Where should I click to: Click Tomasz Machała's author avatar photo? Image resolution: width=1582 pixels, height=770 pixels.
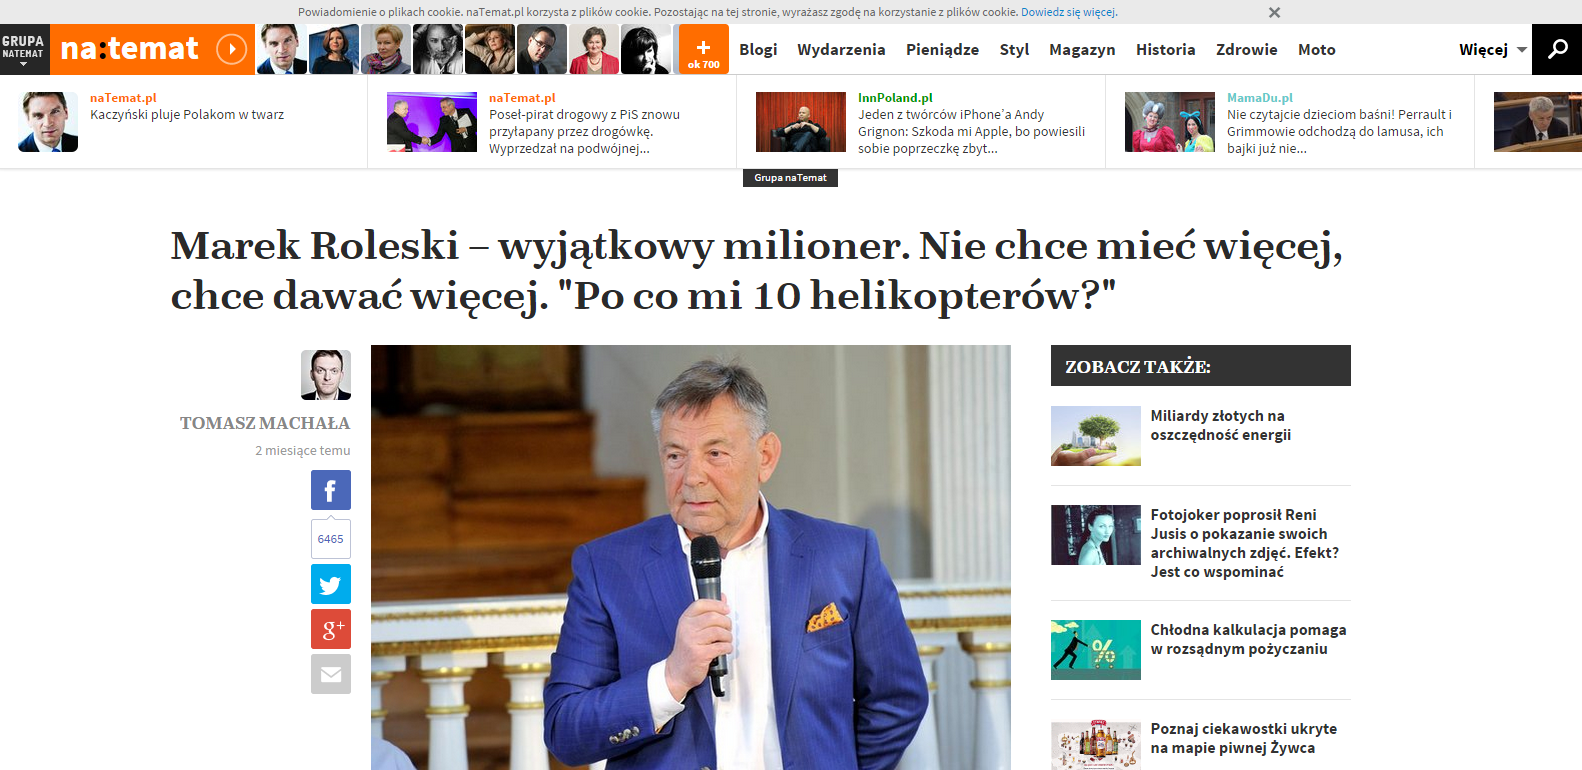[326, 375]
